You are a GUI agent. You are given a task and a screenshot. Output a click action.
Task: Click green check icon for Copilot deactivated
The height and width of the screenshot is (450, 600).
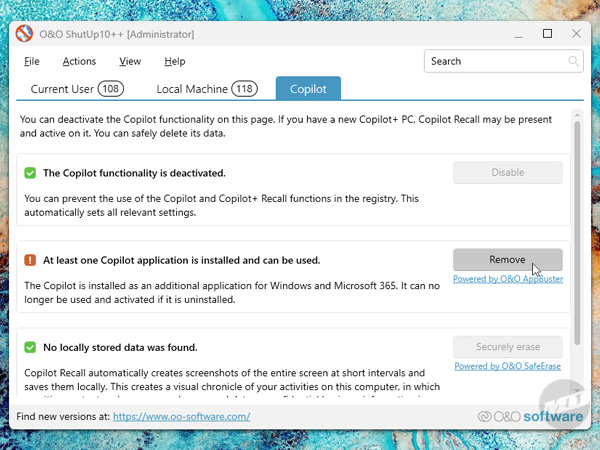tap(30, 173)
